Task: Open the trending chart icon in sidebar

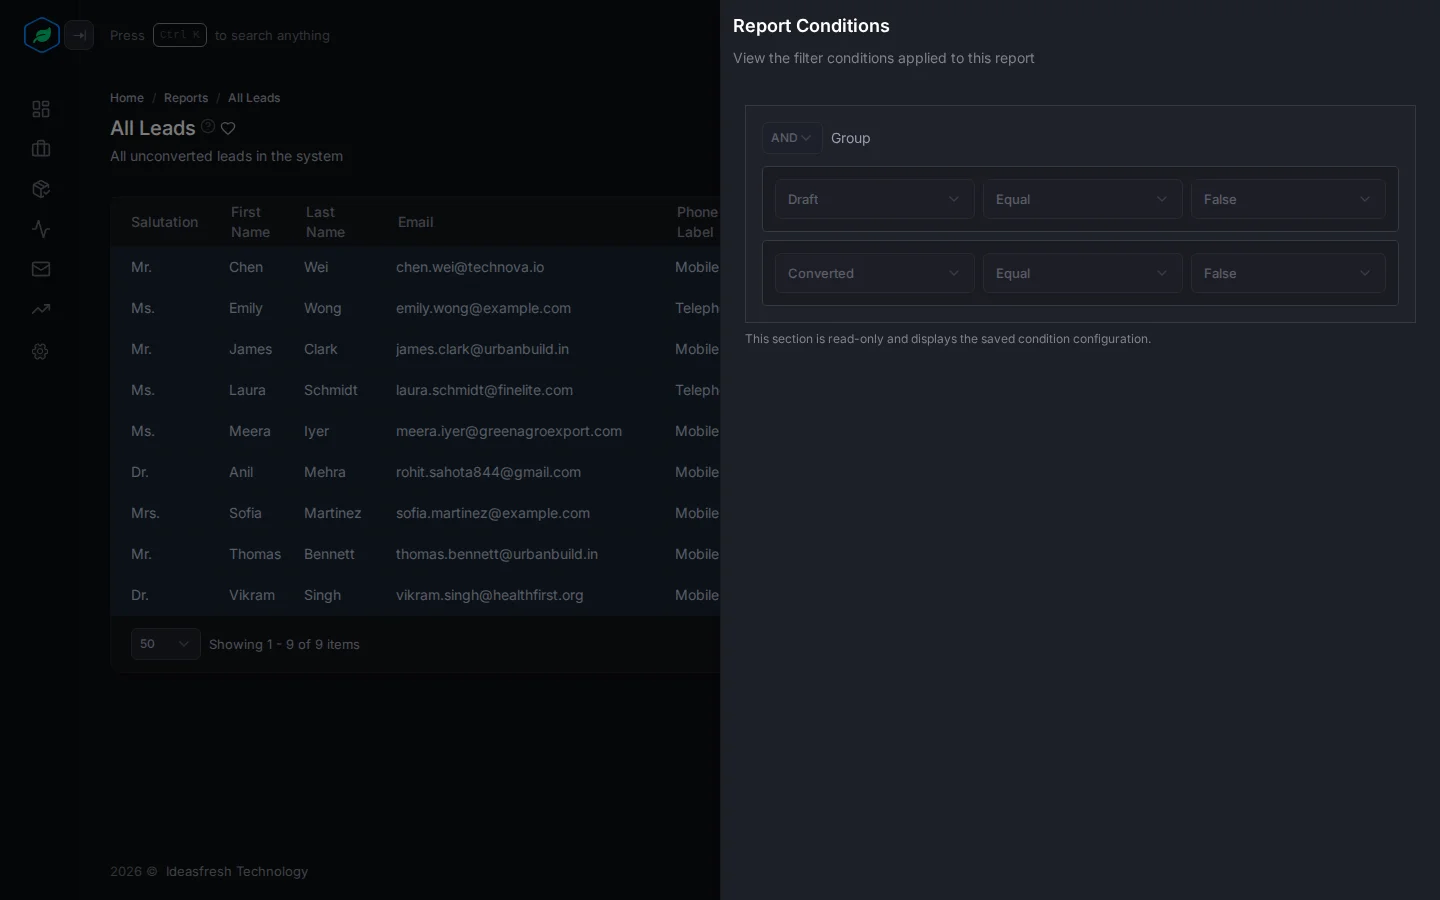Action: [x=41, y=309]
